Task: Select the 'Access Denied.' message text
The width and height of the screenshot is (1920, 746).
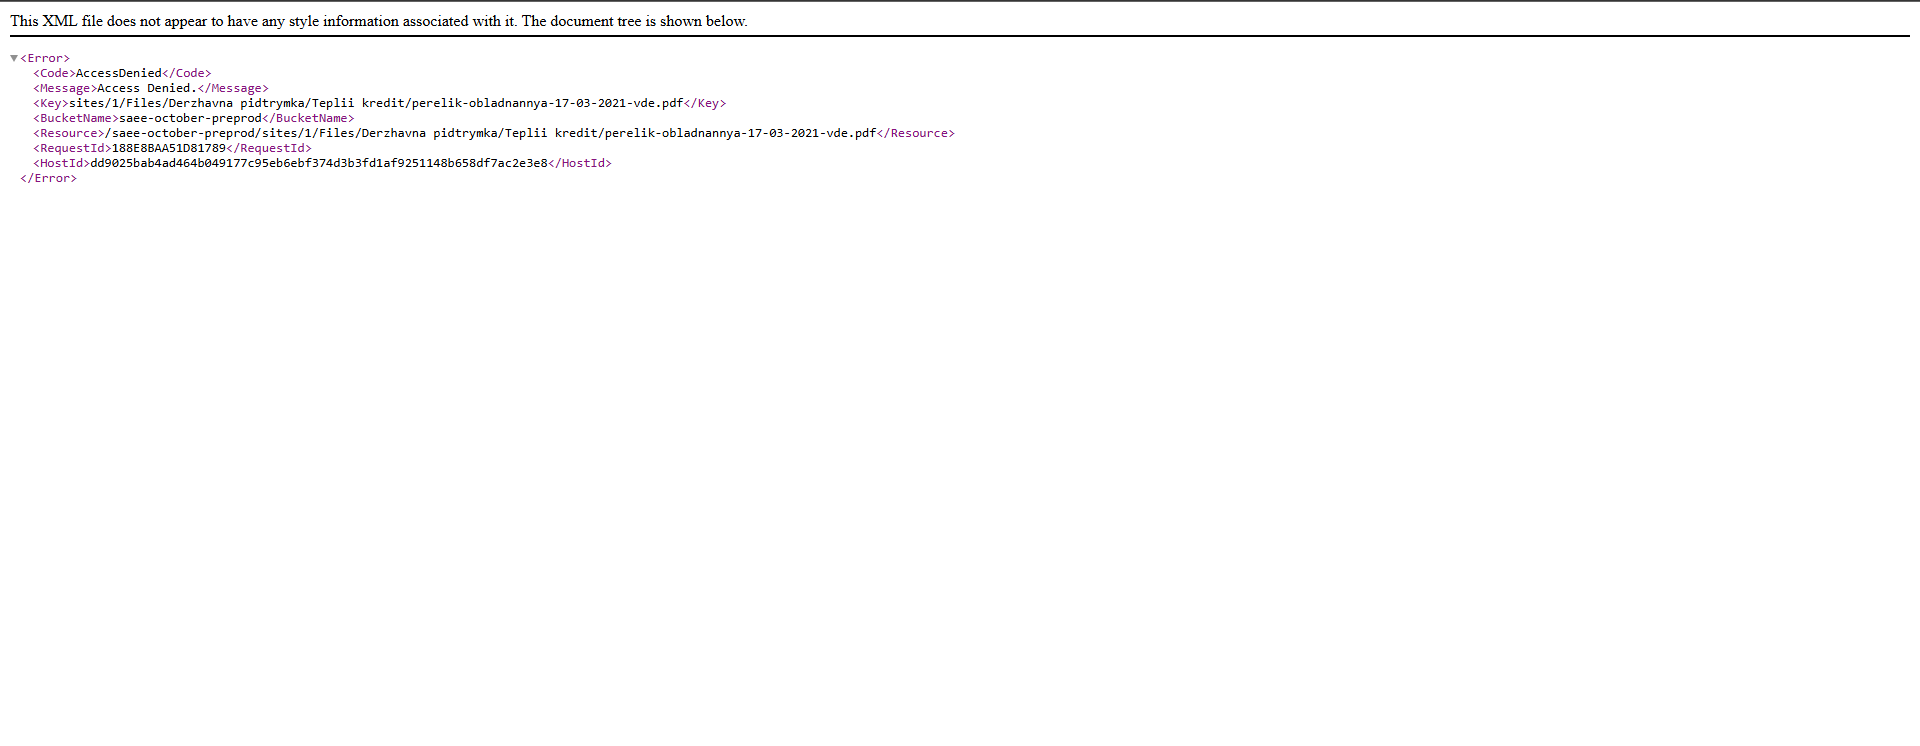Action: tap(147, 89)
